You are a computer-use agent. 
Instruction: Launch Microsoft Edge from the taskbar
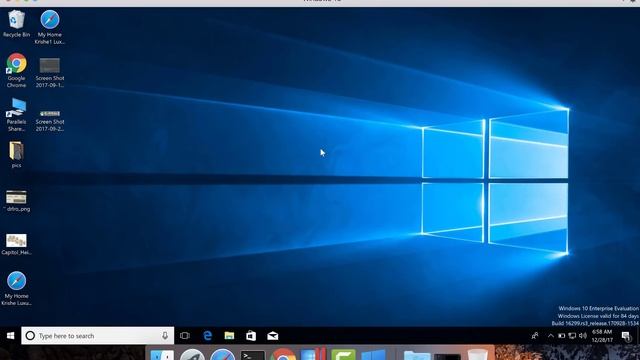207,336
